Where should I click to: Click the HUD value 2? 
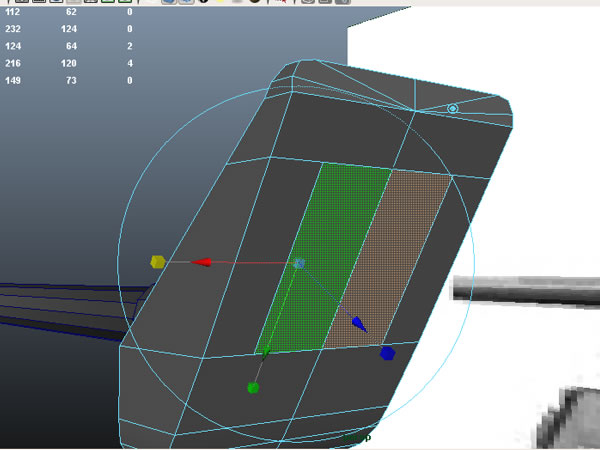130,46
